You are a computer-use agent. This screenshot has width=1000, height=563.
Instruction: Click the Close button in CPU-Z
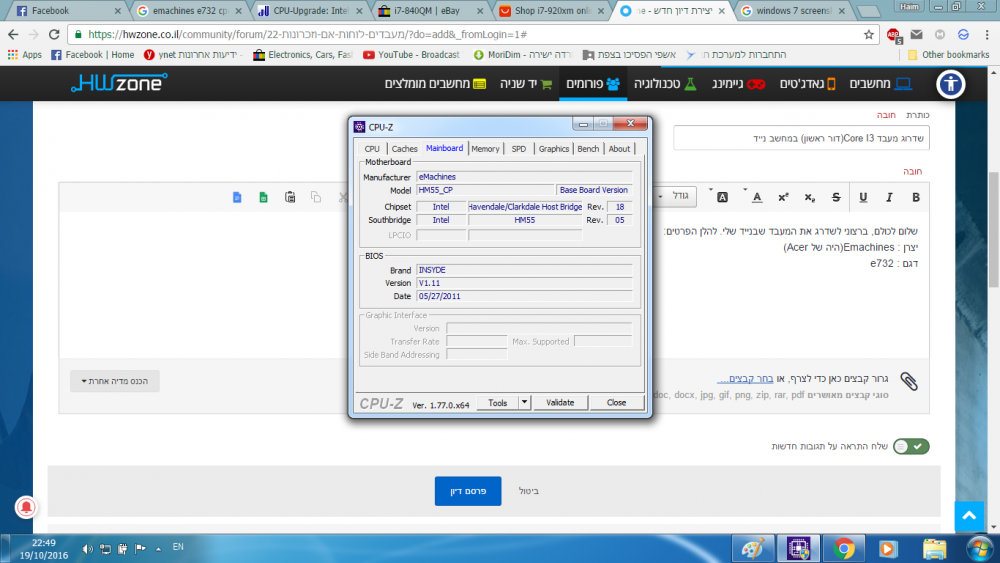(x=616, y=403)
